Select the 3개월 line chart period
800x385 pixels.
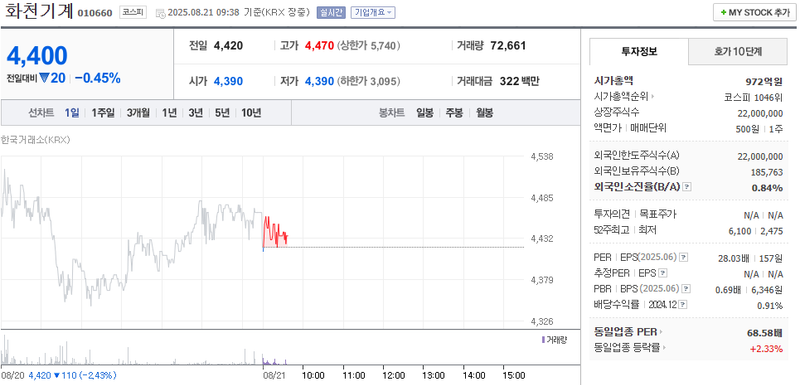(x=138, y=113)
